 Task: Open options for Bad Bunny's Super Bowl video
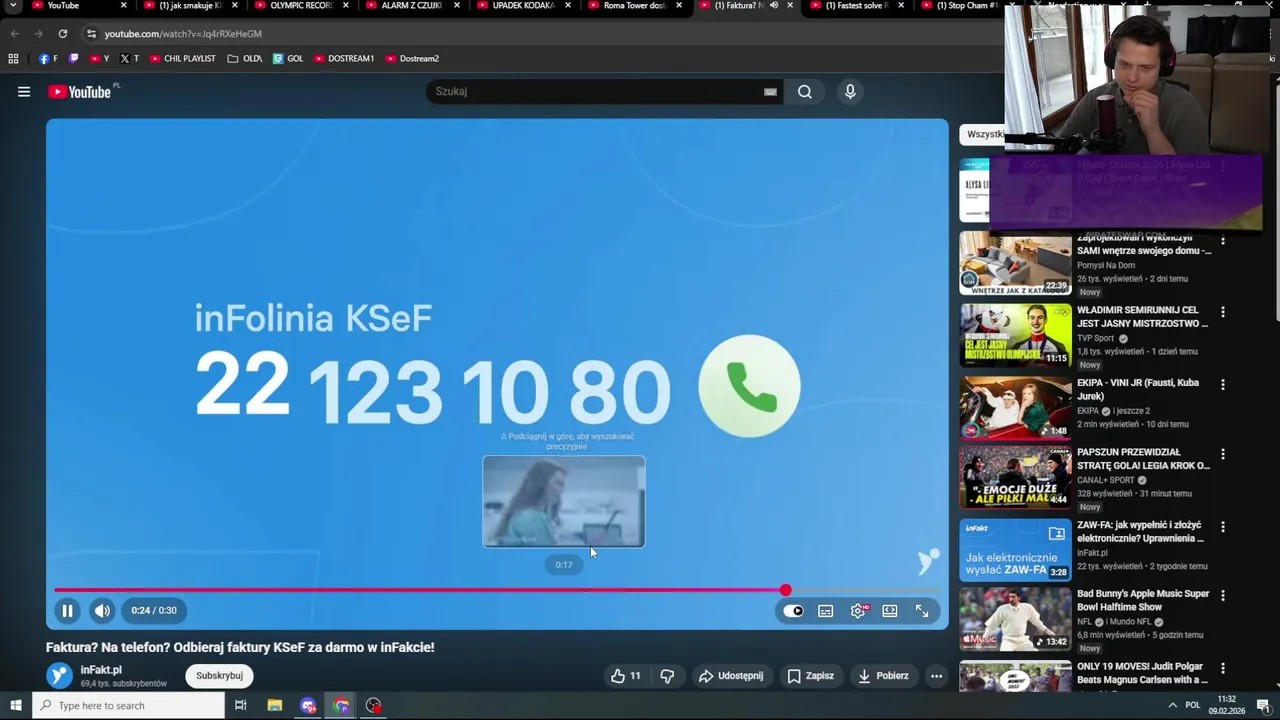(1222, 596)
